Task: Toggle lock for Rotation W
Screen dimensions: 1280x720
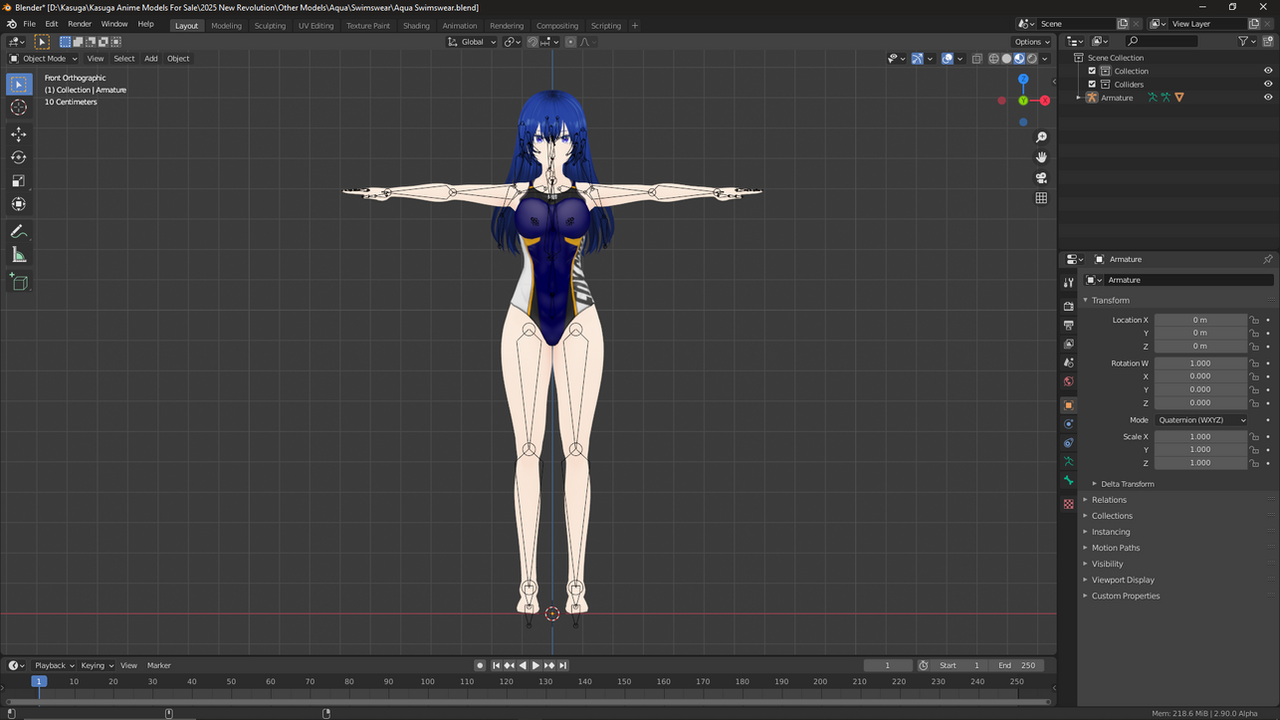Action: coord(1255,363)
